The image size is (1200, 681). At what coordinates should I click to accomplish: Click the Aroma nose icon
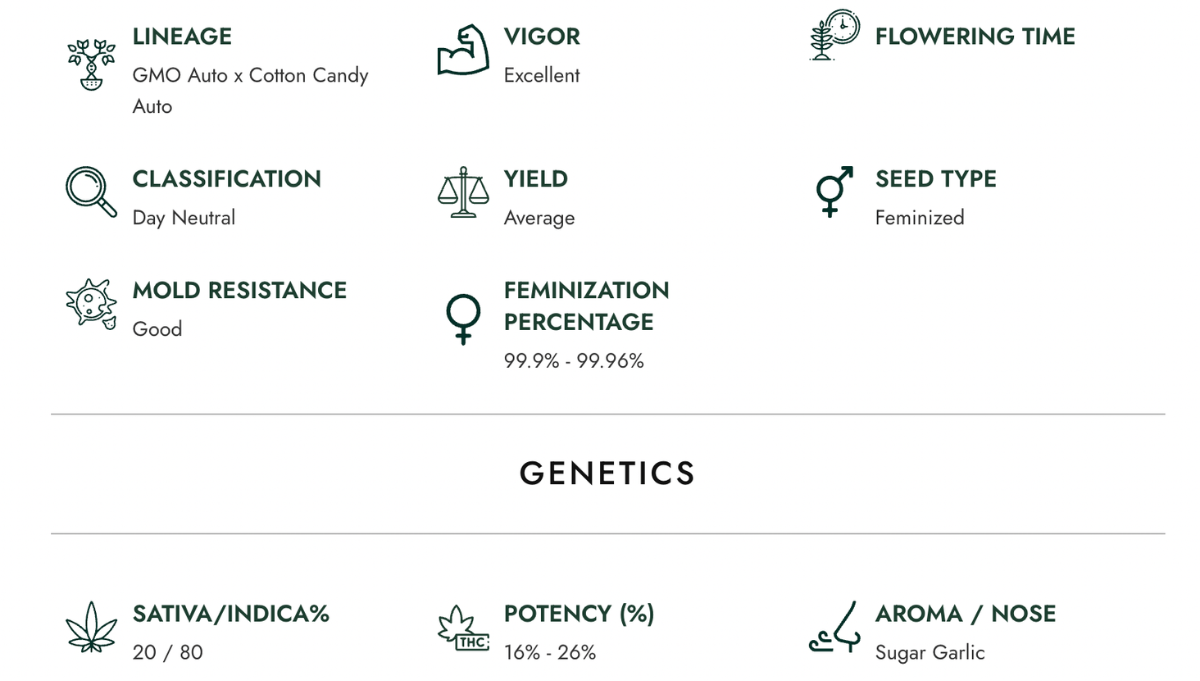pyautogui.click(x=833, y=627)
